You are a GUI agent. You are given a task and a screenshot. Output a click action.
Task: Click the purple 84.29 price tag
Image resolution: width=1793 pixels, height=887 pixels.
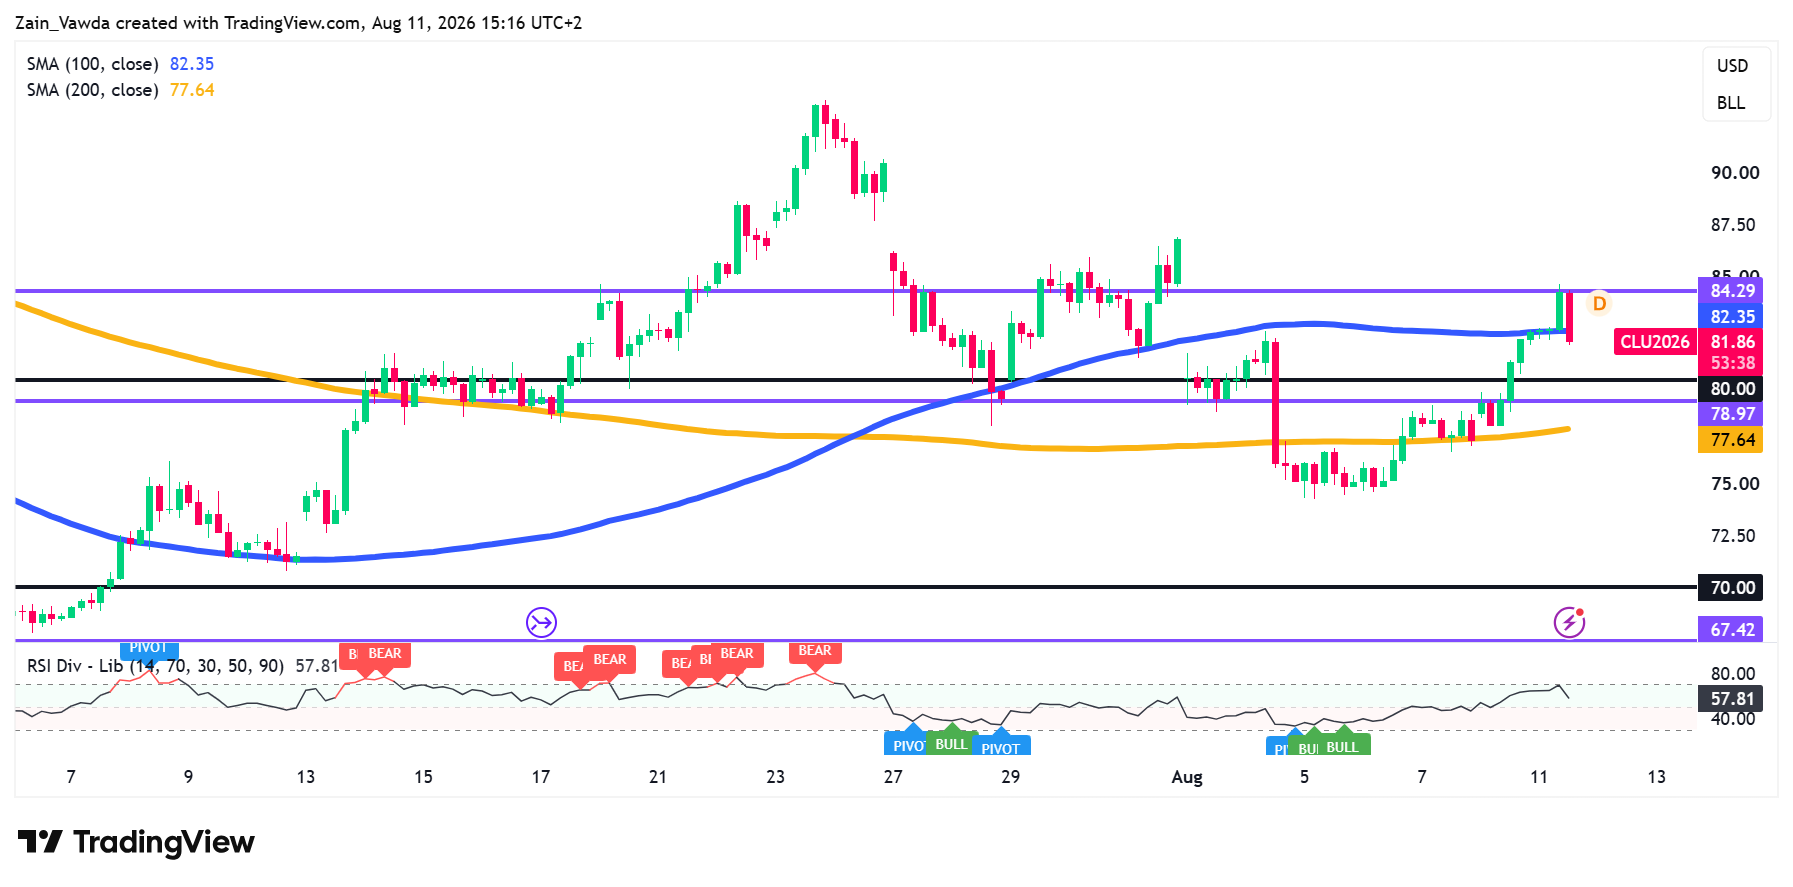[x=1731, y=291]
